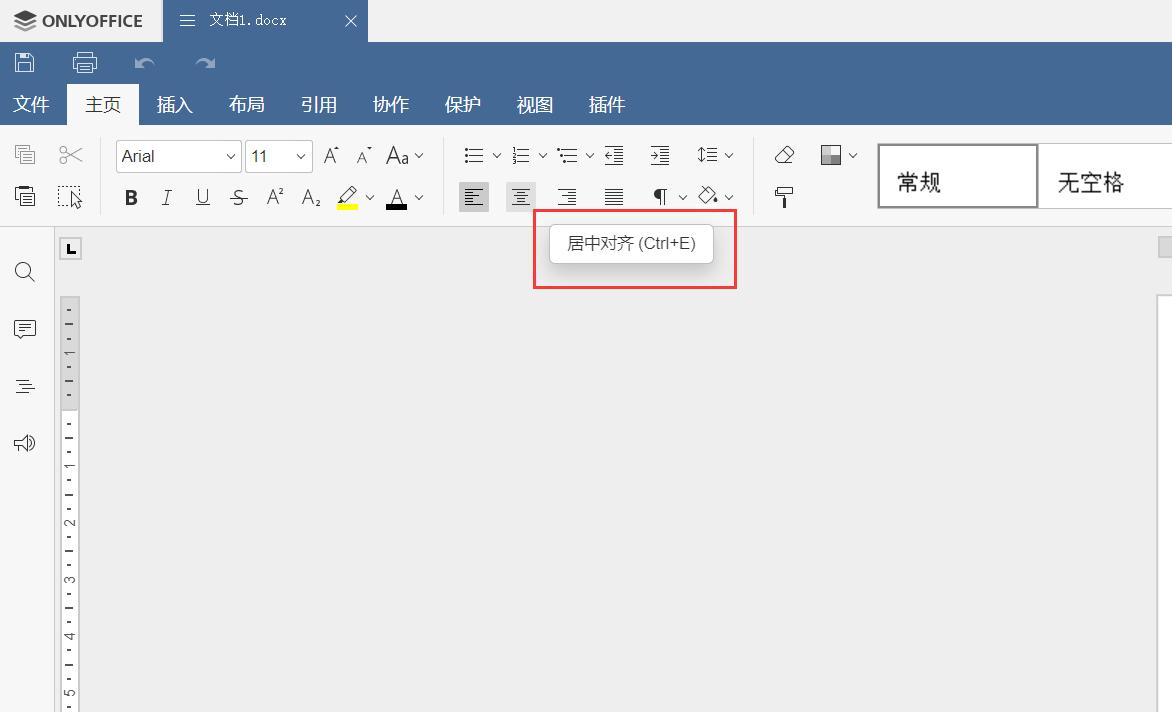
Task: Toggle bold formatting
Action: (x=130, y=197)
